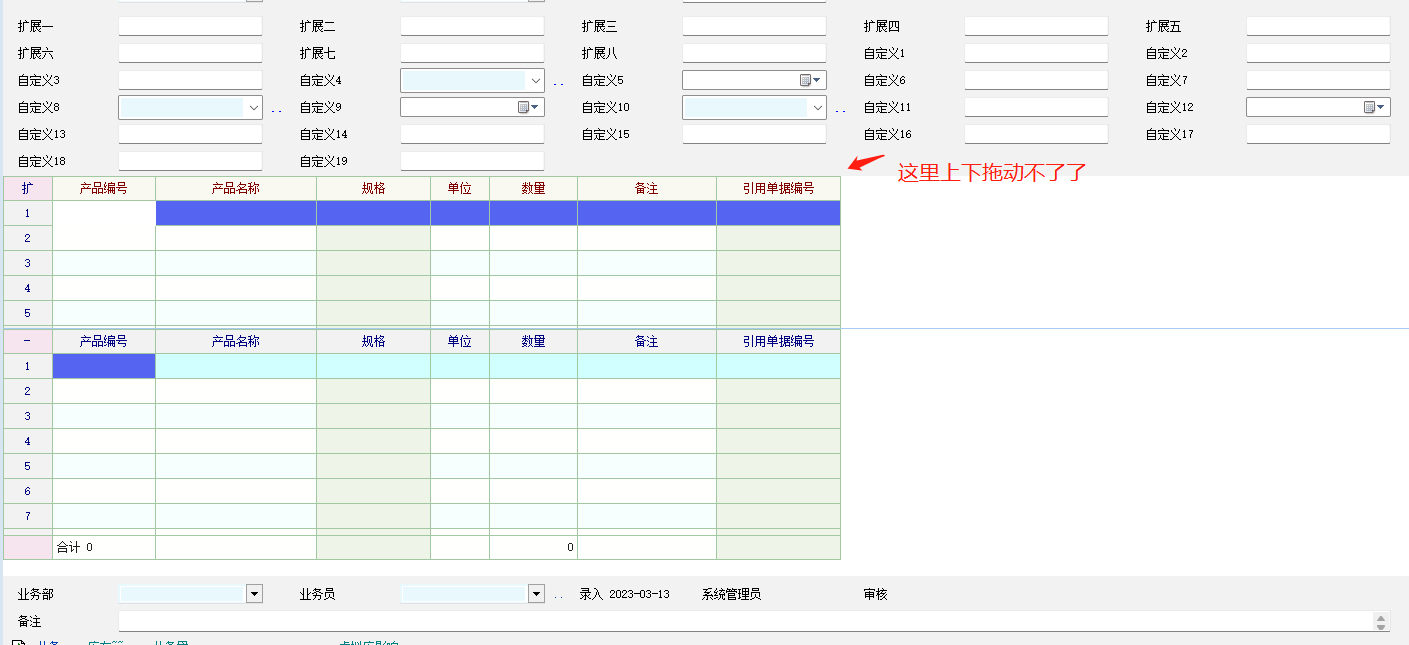Click the 备注 field spinner at right edge

pos(1381,621)
